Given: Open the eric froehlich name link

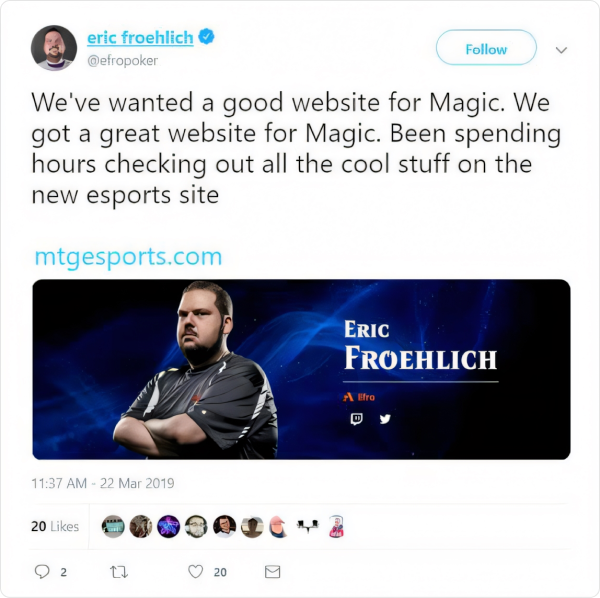Looking at the screenshot, I should point(140,37).
